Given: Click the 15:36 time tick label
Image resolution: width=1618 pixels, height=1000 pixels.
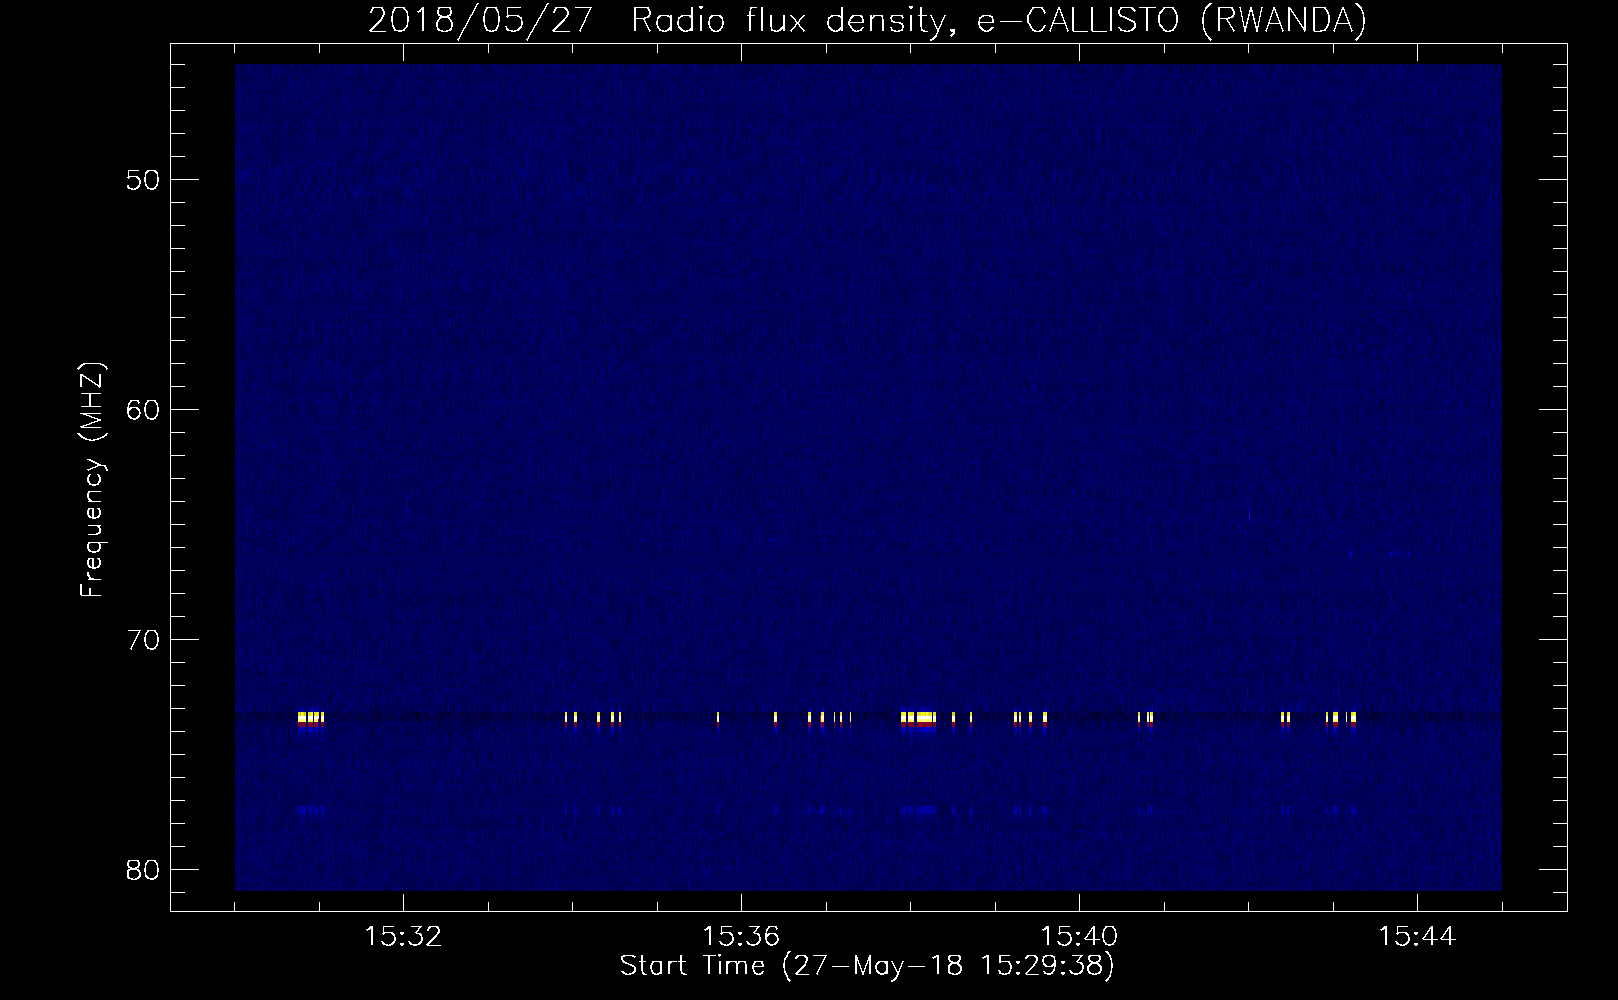Looking at the screenshot, I should 741,937.
